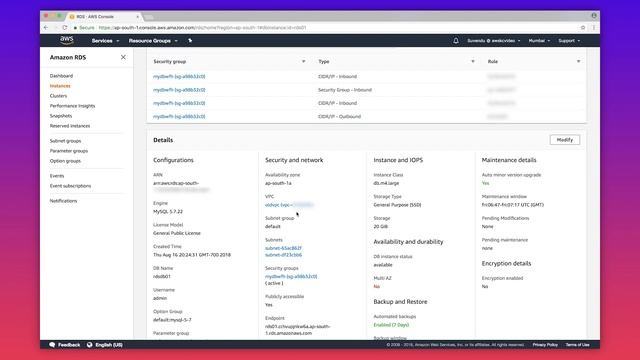The width and height of the screenshot is (640, 360).
Task: Open Reserved instances in sidebar
Action: tap(70, 126)
